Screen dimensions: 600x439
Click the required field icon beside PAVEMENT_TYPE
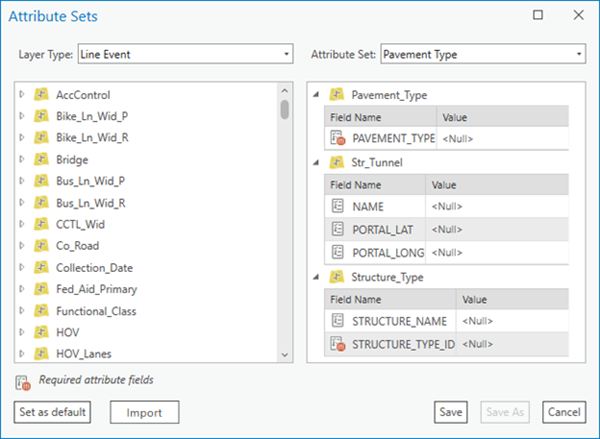click(x=338, y=138)
